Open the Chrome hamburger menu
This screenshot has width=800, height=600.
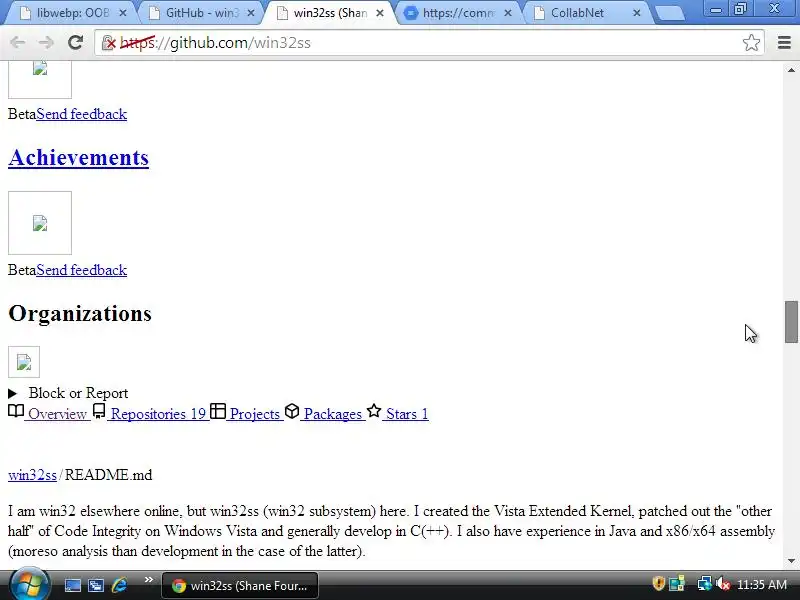(x=784, y=43)
